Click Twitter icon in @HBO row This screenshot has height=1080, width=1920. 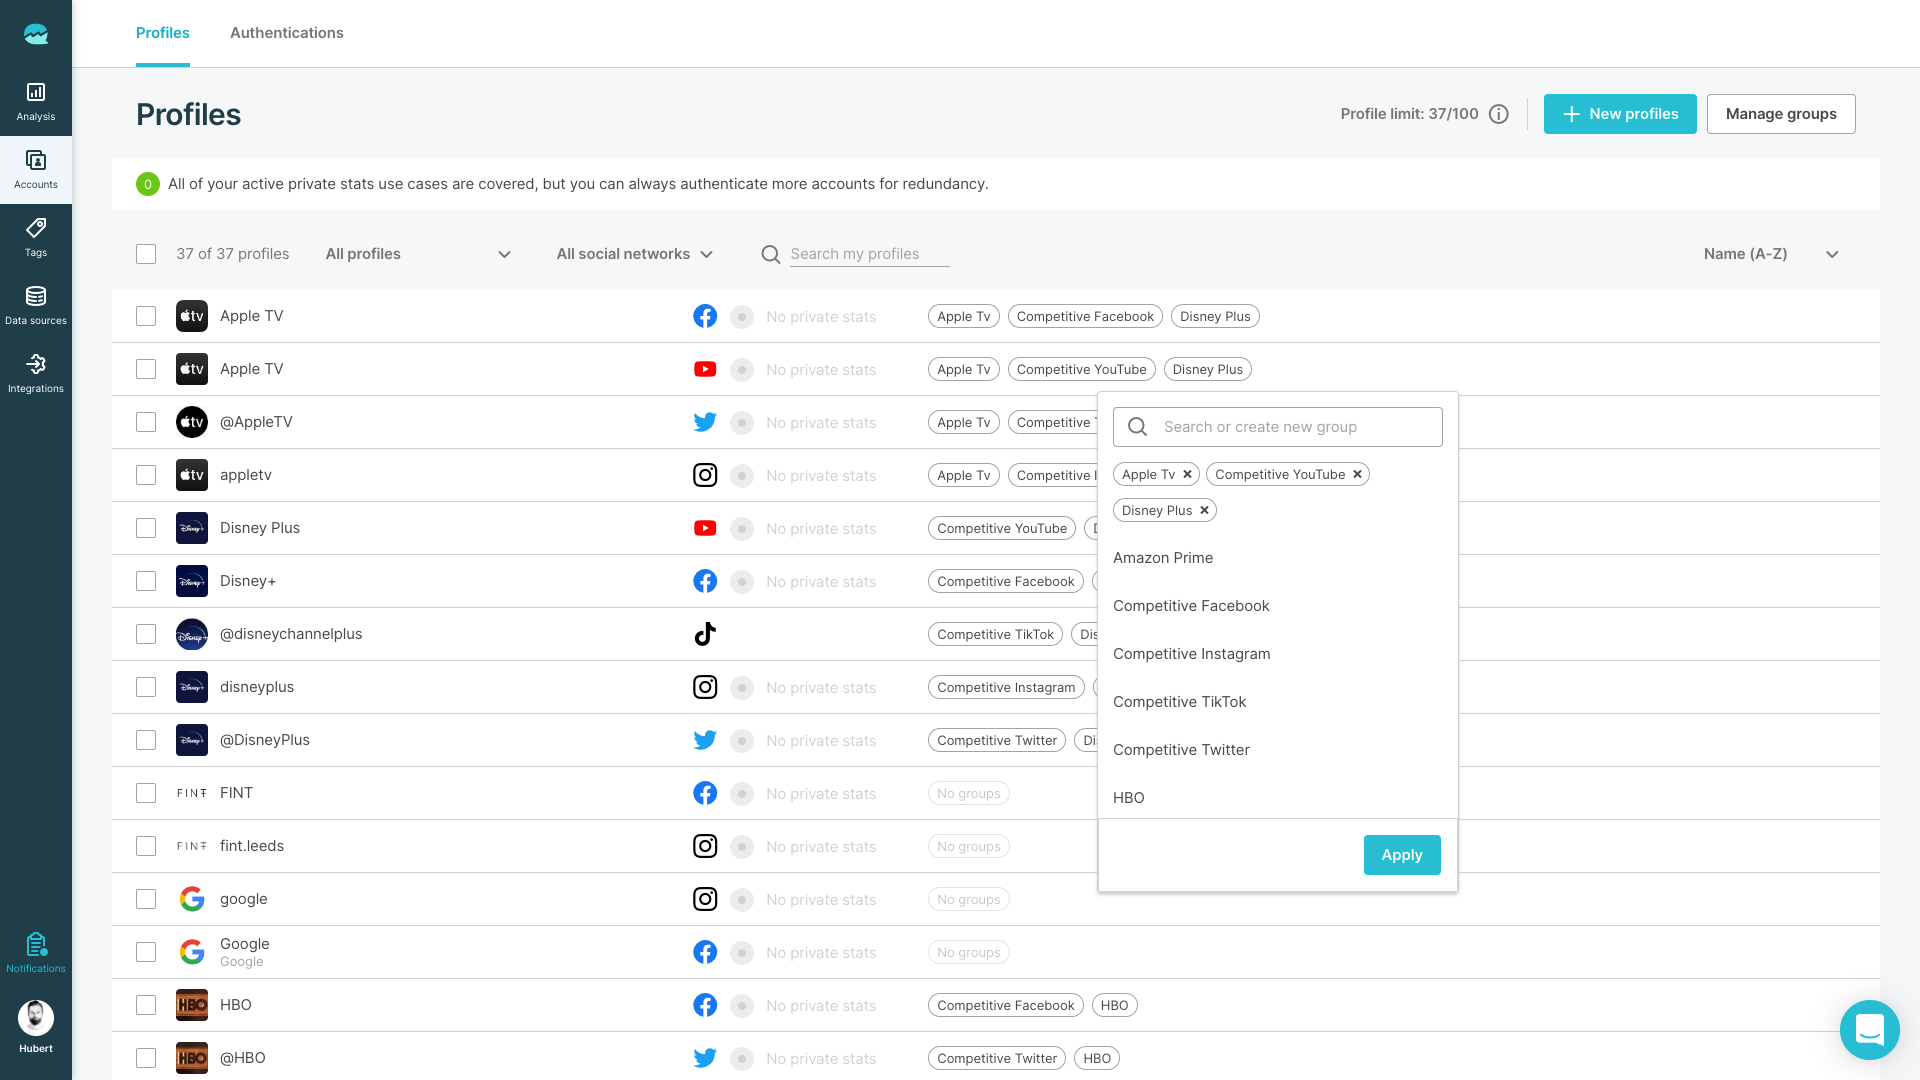point(705,1058)
